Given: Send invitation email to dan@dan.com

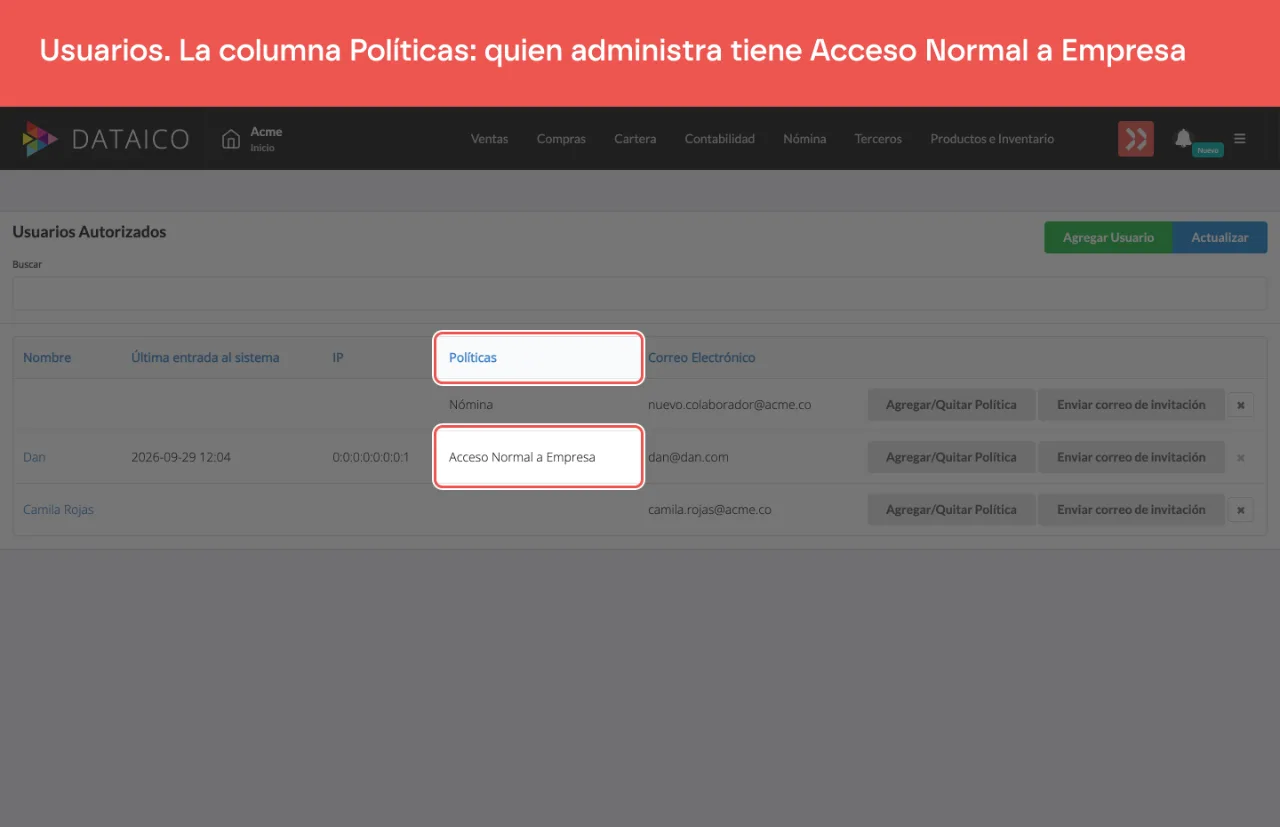Looking at the screenshot, I should [x=1131, y=457].
